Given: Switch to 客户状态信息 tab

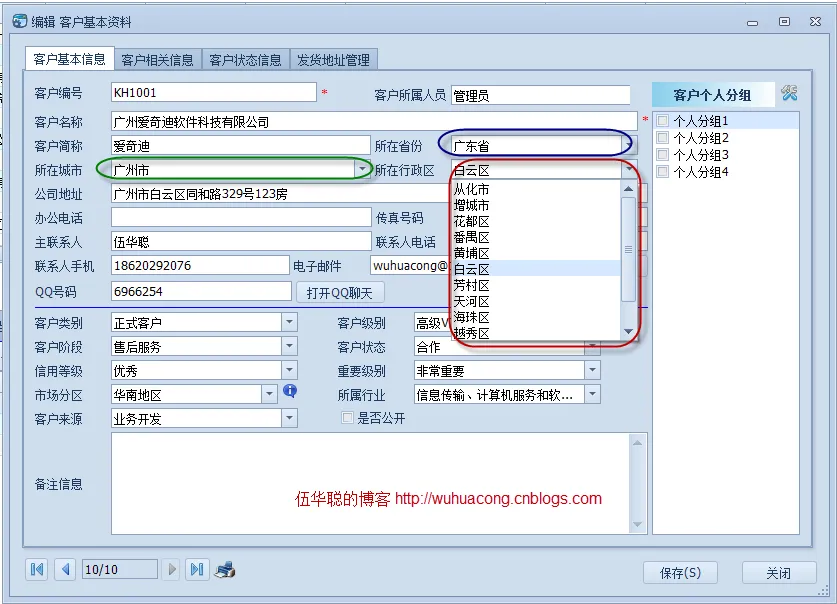Looking at the screenshot, I should [x=246, y=60].
